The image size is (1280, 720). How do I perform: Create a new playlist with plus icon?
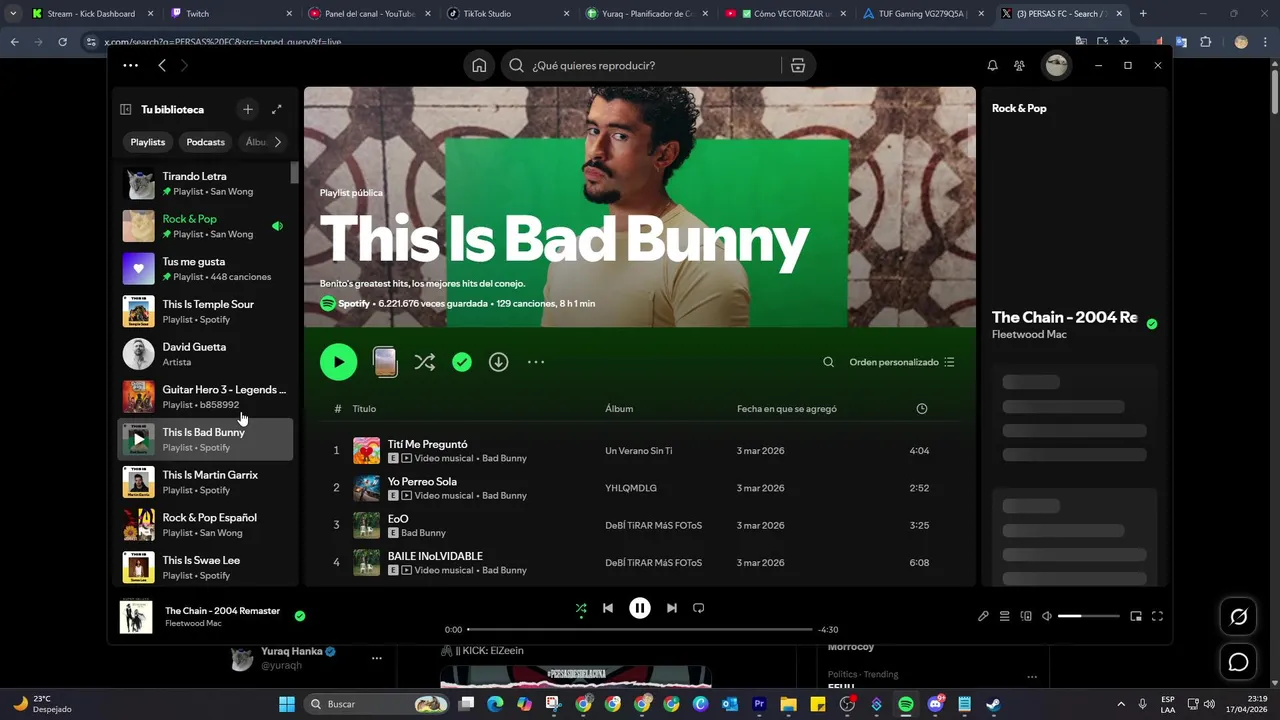(x=248, y=109)
